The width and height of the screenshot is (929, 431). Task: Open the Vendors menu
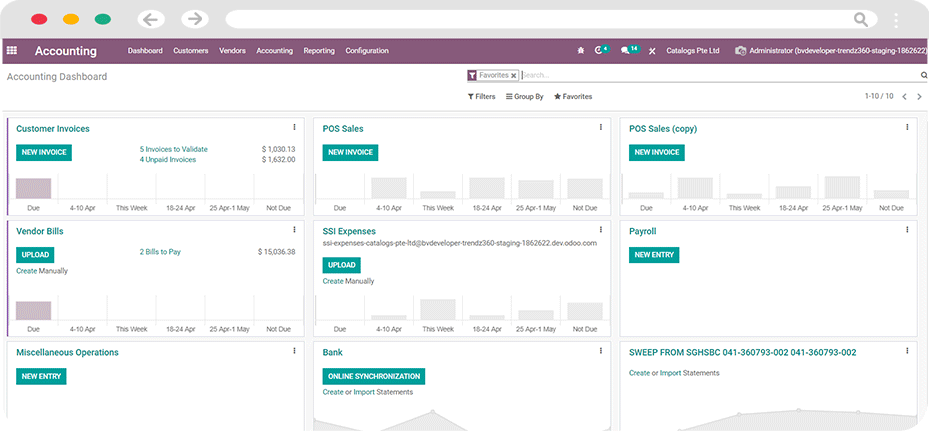click(x=232, y=51)
